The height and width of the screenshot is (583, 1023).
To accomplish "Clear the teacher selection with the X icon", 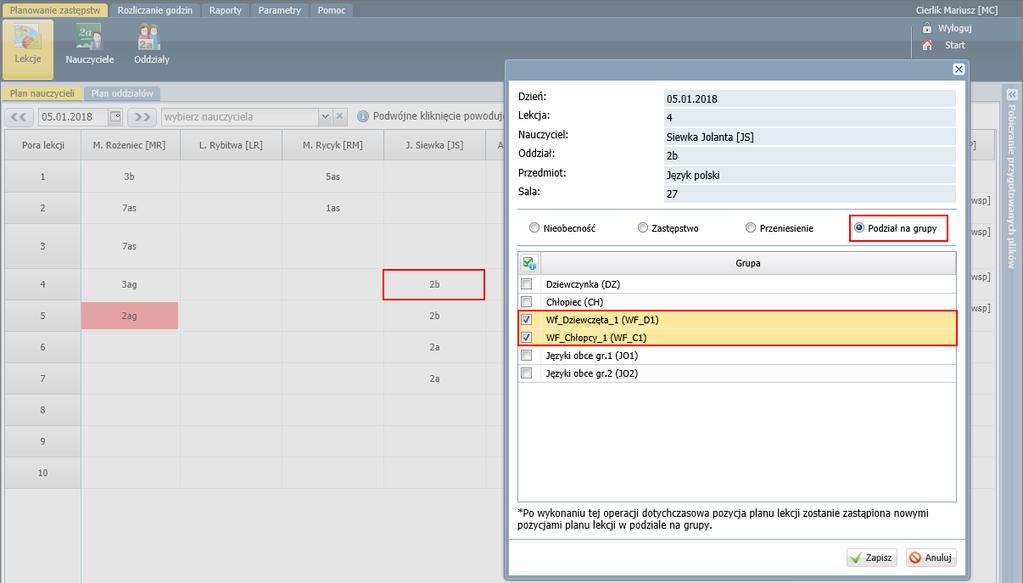I will pyautogui.click(x=339, y=117).
